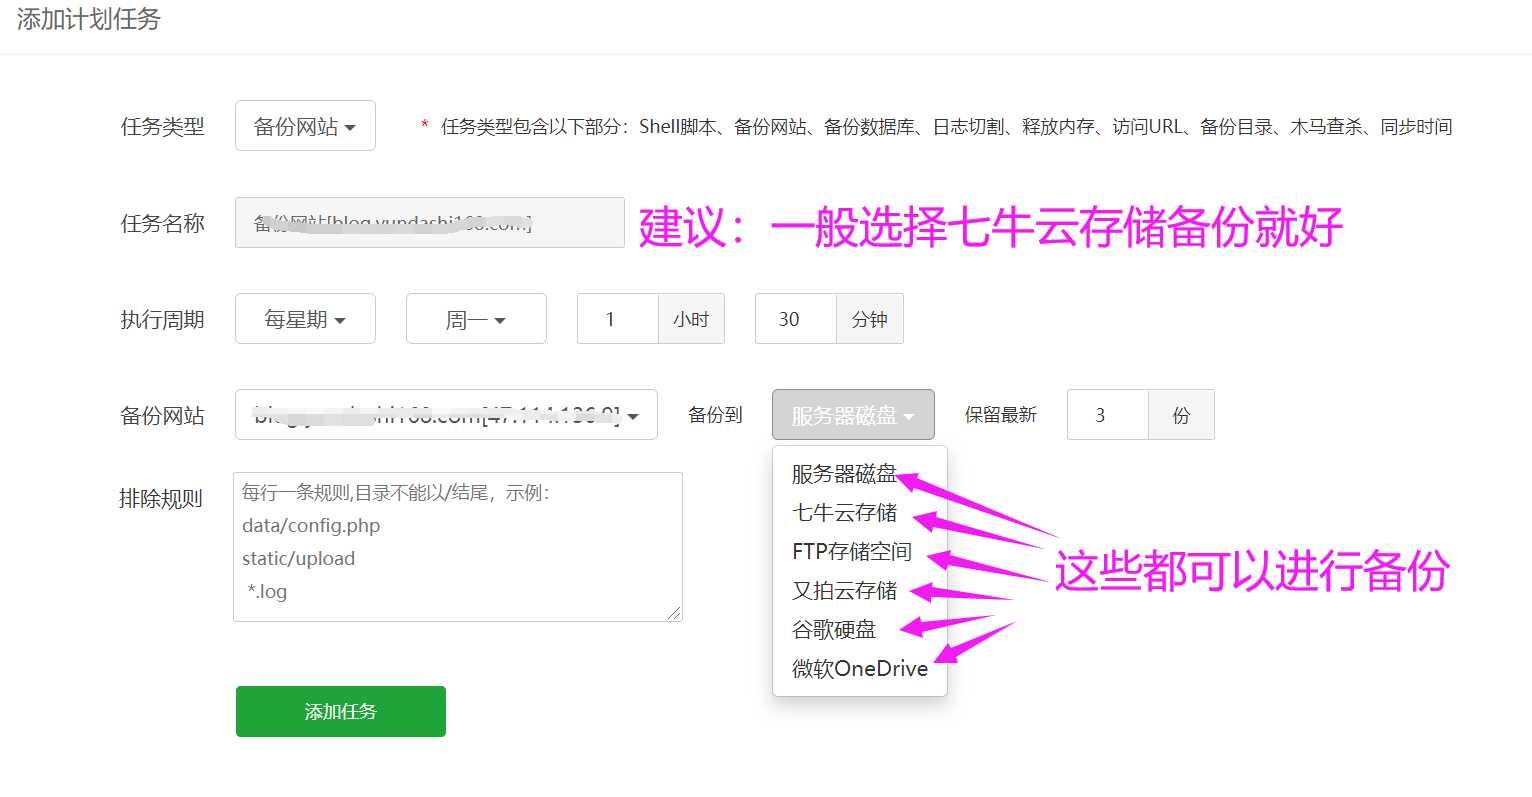Collapse the 服务器磁盘 backup destination dropdown button
The width and height of the screenshot is (1532, 797).
[x=853, y=414]
